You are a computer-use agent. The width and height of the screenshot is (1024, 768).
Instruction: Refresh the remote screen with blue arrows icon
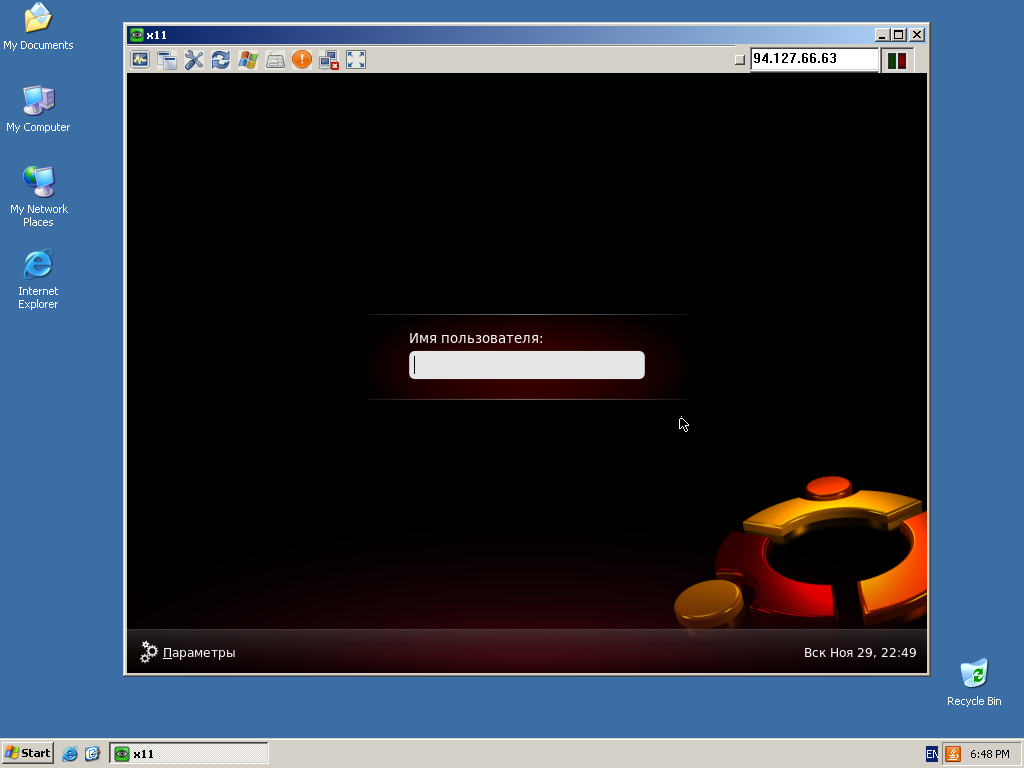click(x=221, y=60)
